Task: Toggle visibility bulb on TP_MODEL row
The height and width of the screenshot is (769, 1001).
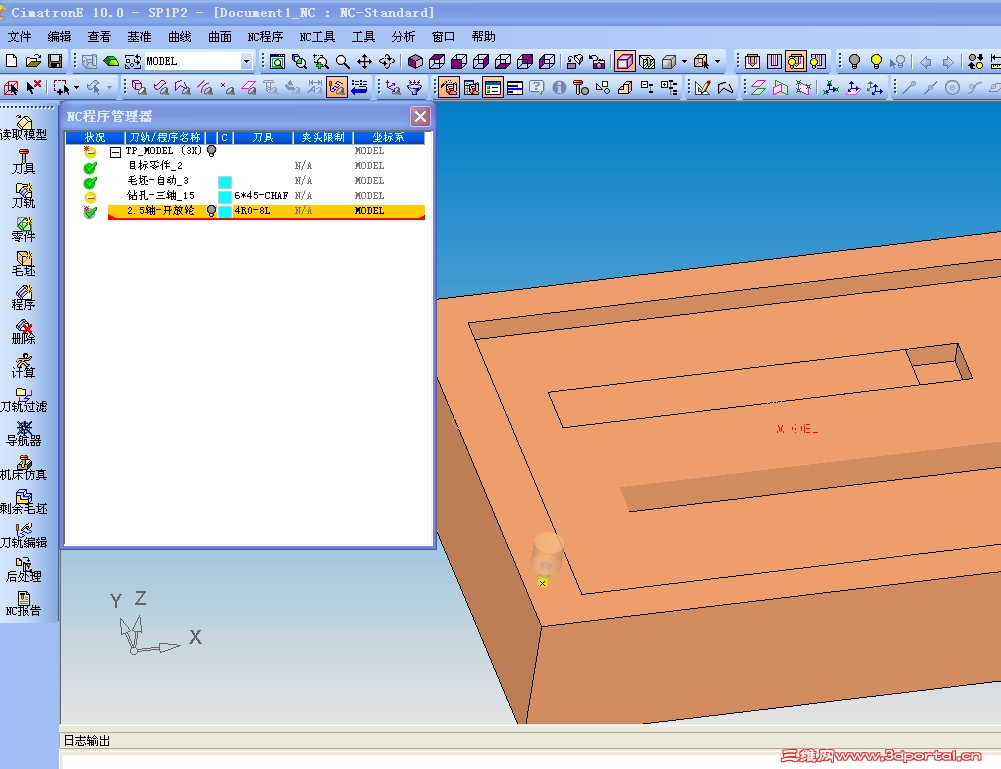Action: (x=211, y=151)
